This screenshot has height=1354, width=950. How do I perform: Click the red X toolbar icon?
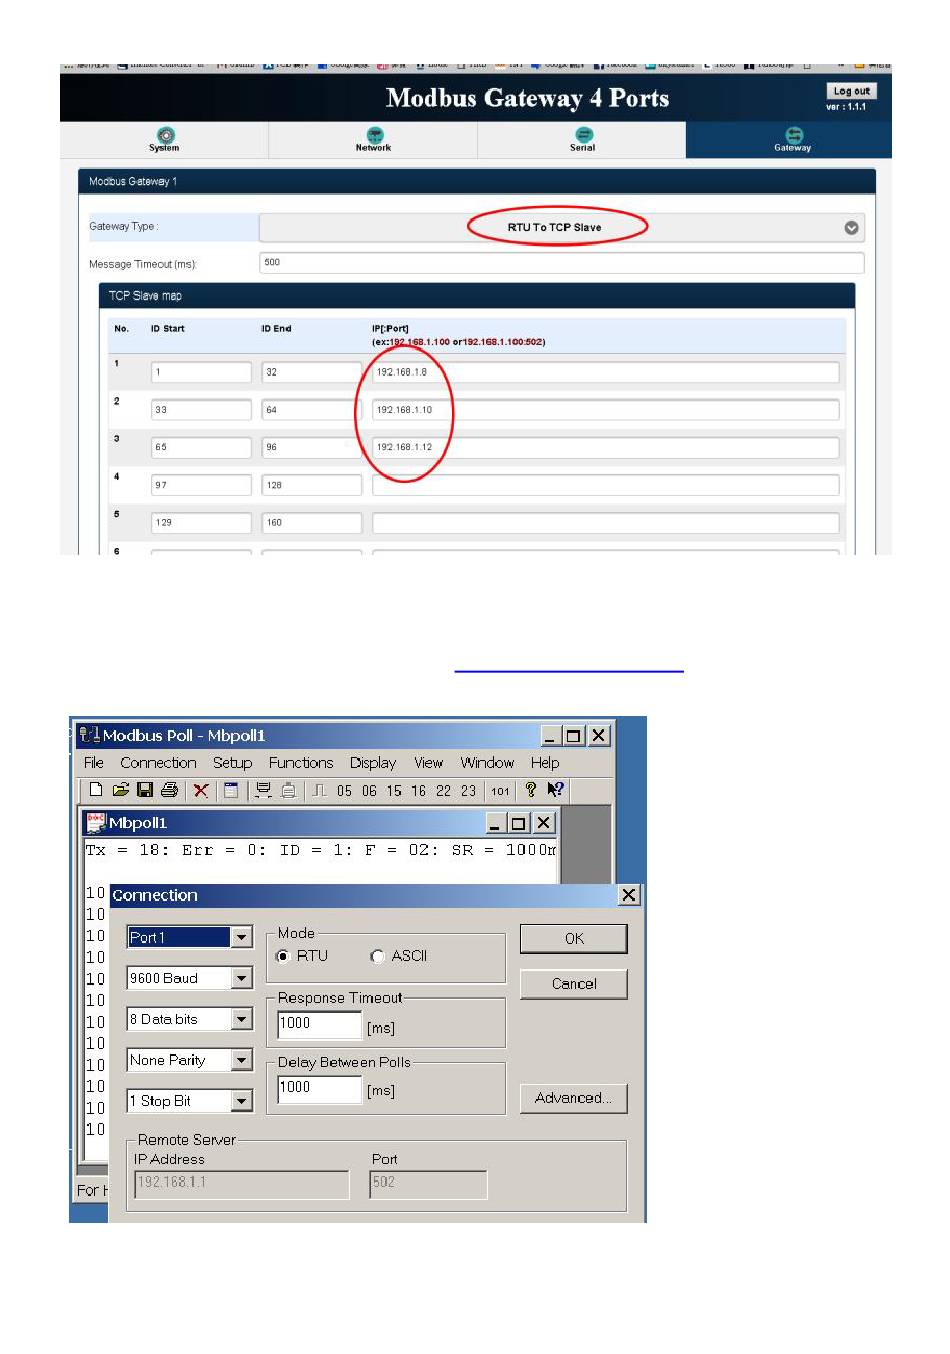click(201, 790)
